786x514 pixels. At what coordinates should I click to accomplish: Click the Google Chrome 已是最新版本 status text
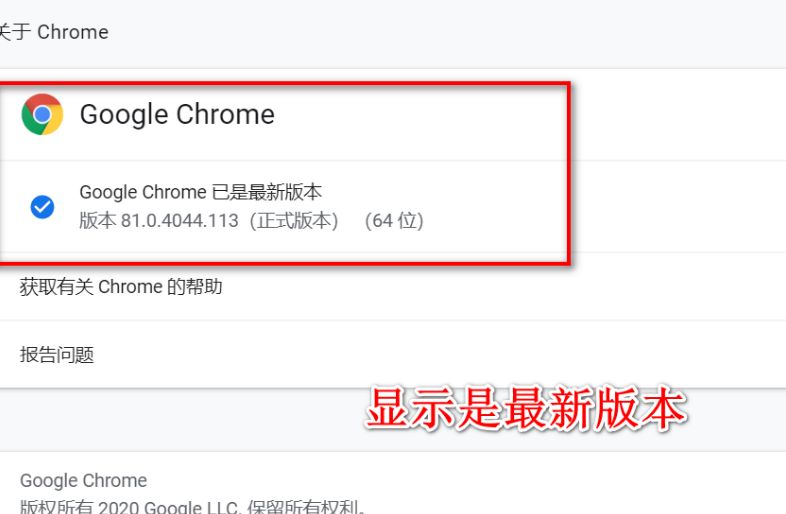200,192
